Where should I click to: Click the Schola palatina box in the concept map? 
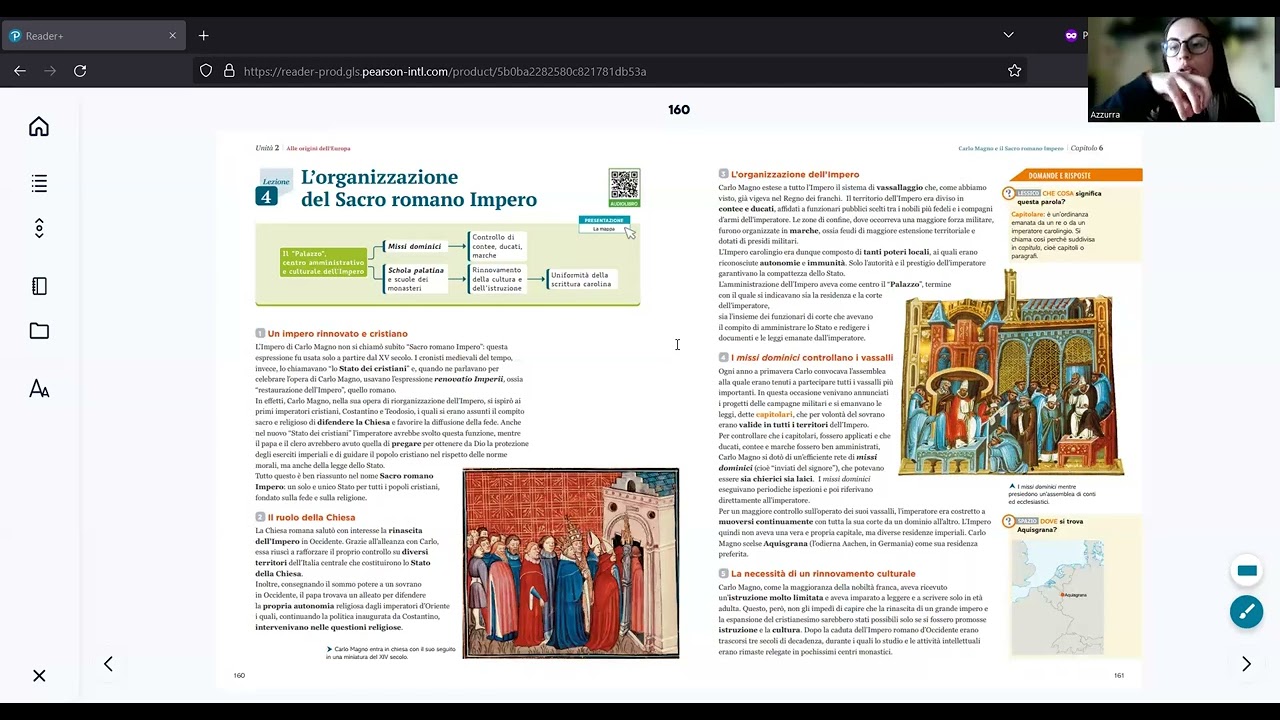click(x=415, y=279)
